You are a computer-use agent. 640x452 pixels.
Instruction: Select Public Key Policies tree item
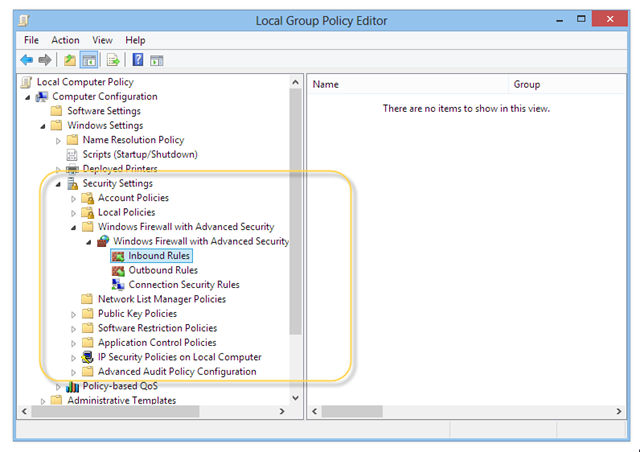[x=137, y=314]
